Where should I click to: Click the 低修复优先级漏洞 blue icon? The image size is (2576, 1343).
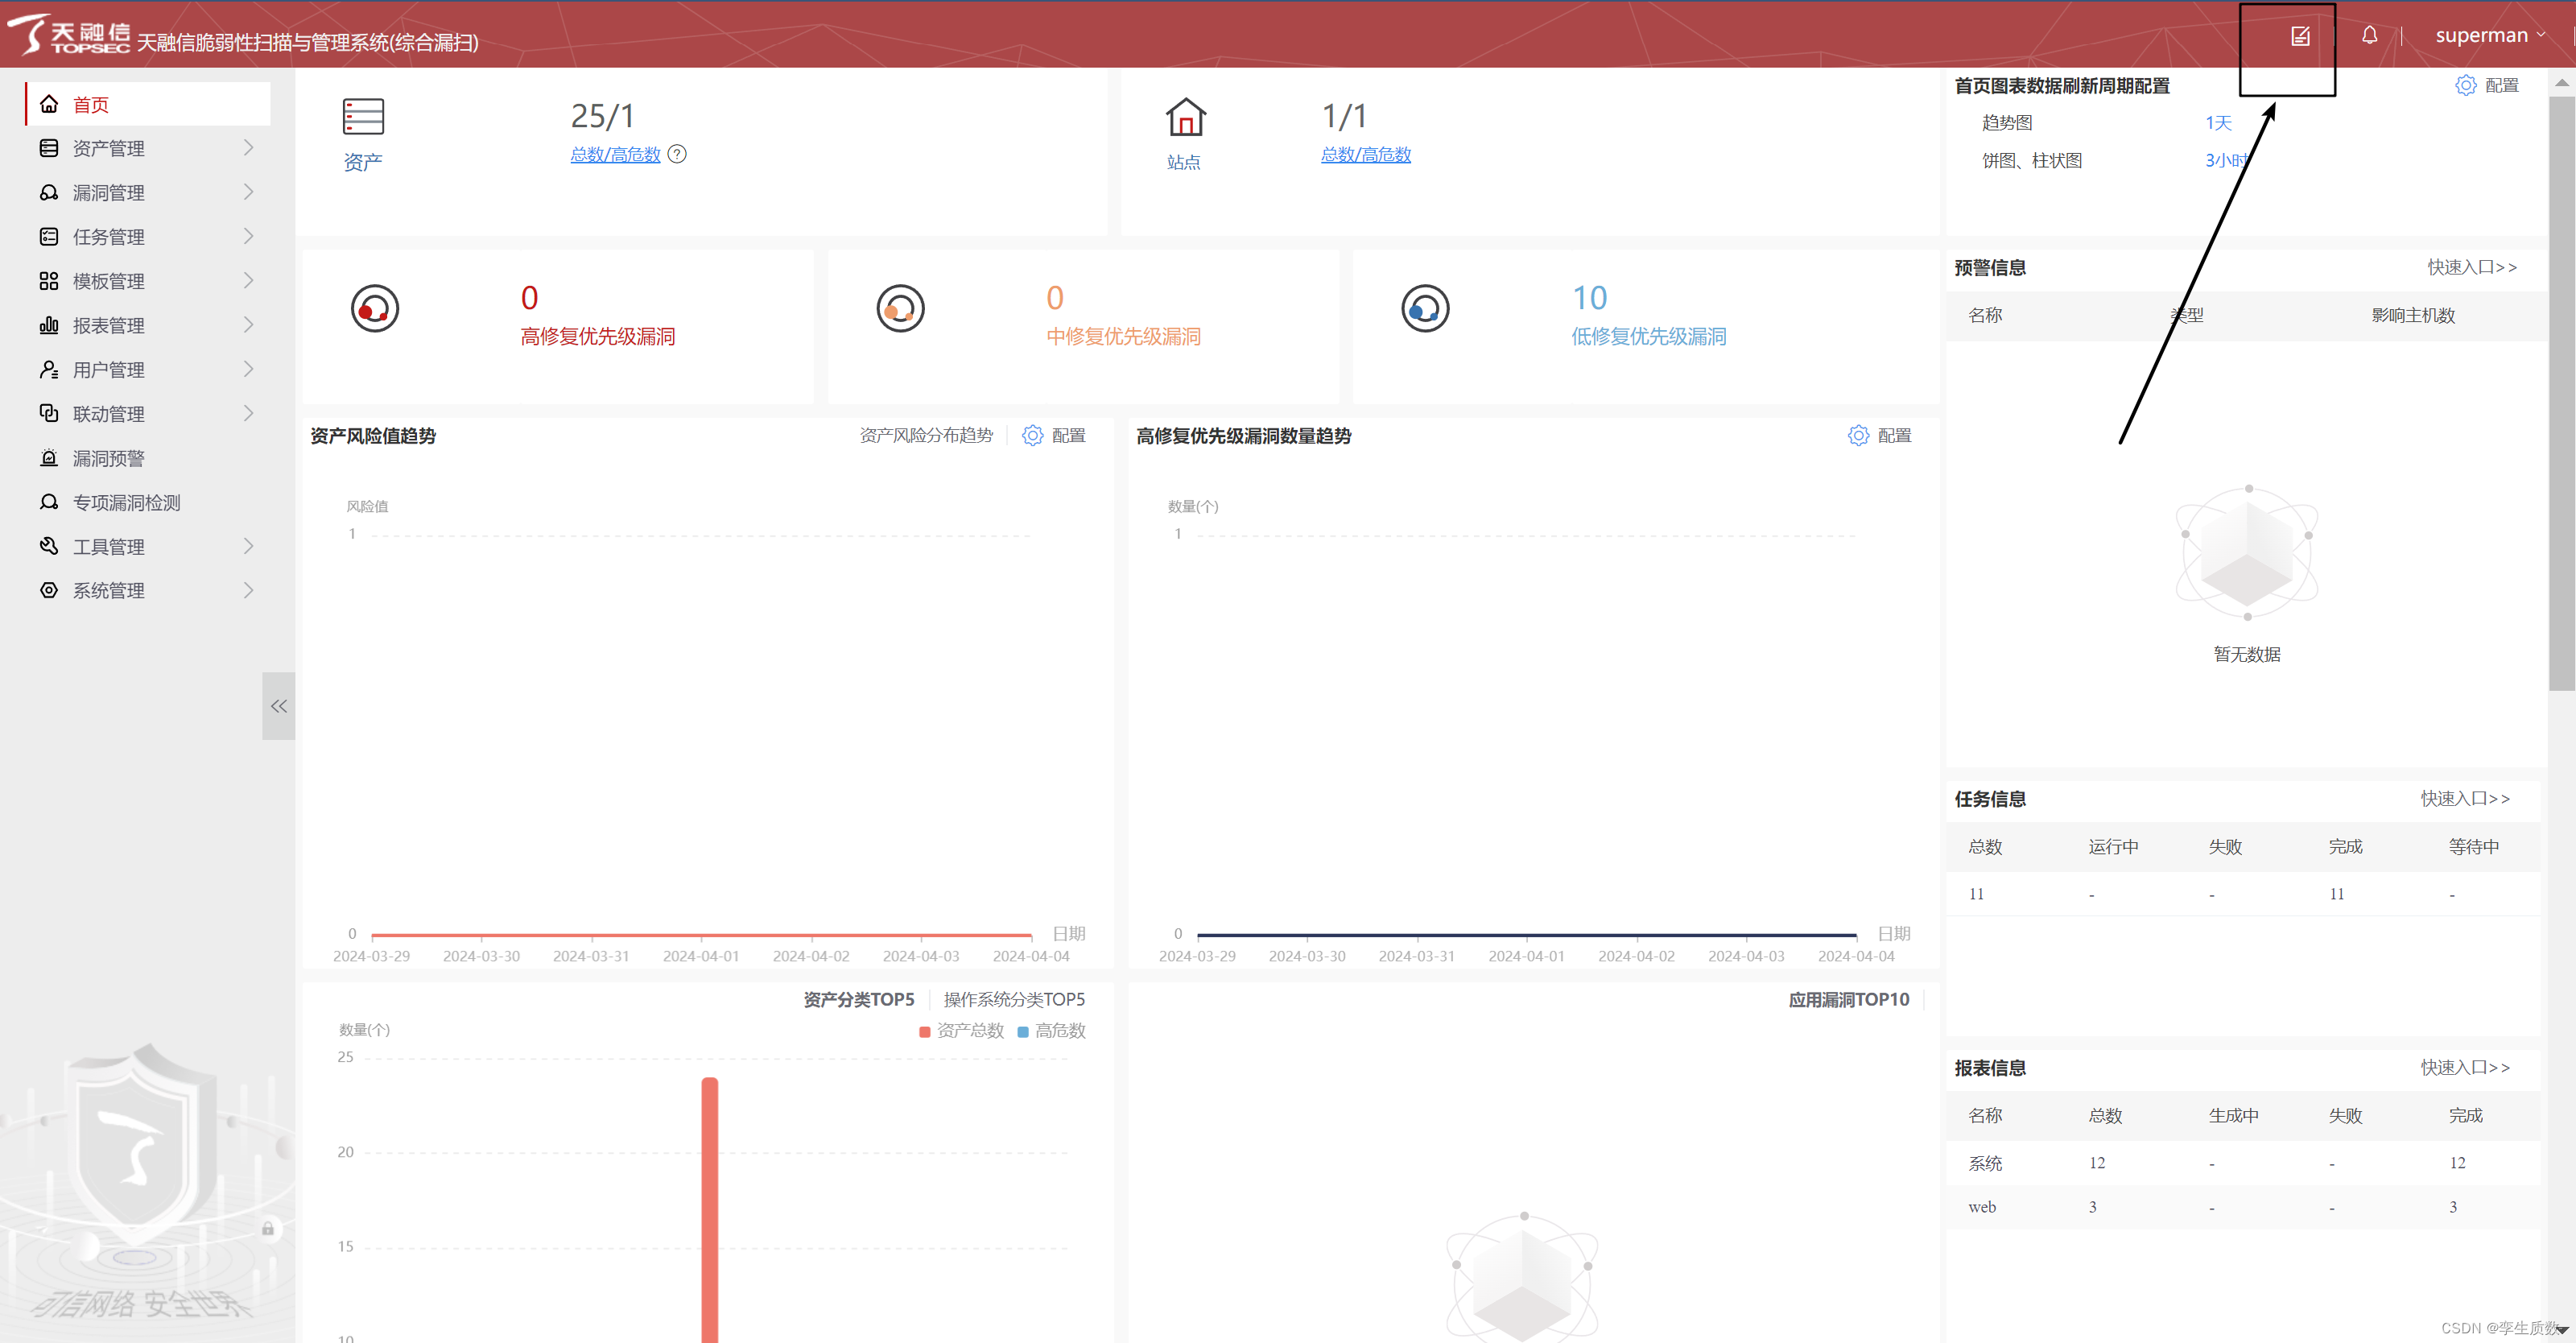(x=1424, y=309)
